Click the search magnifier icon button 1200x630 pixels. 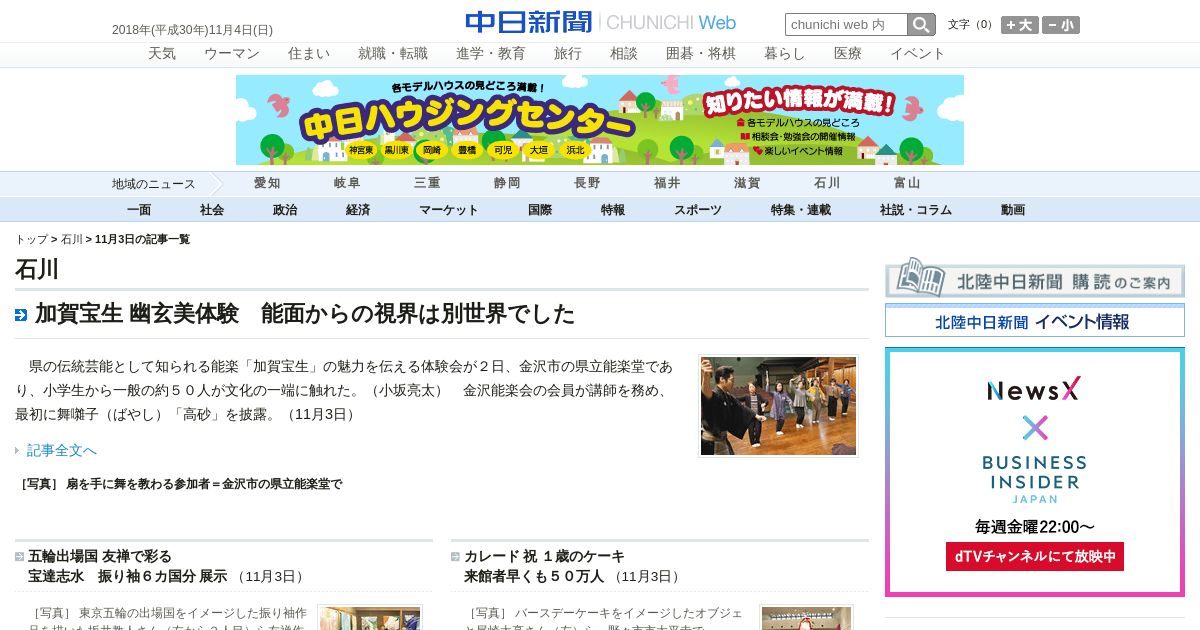tap(921, 25)
